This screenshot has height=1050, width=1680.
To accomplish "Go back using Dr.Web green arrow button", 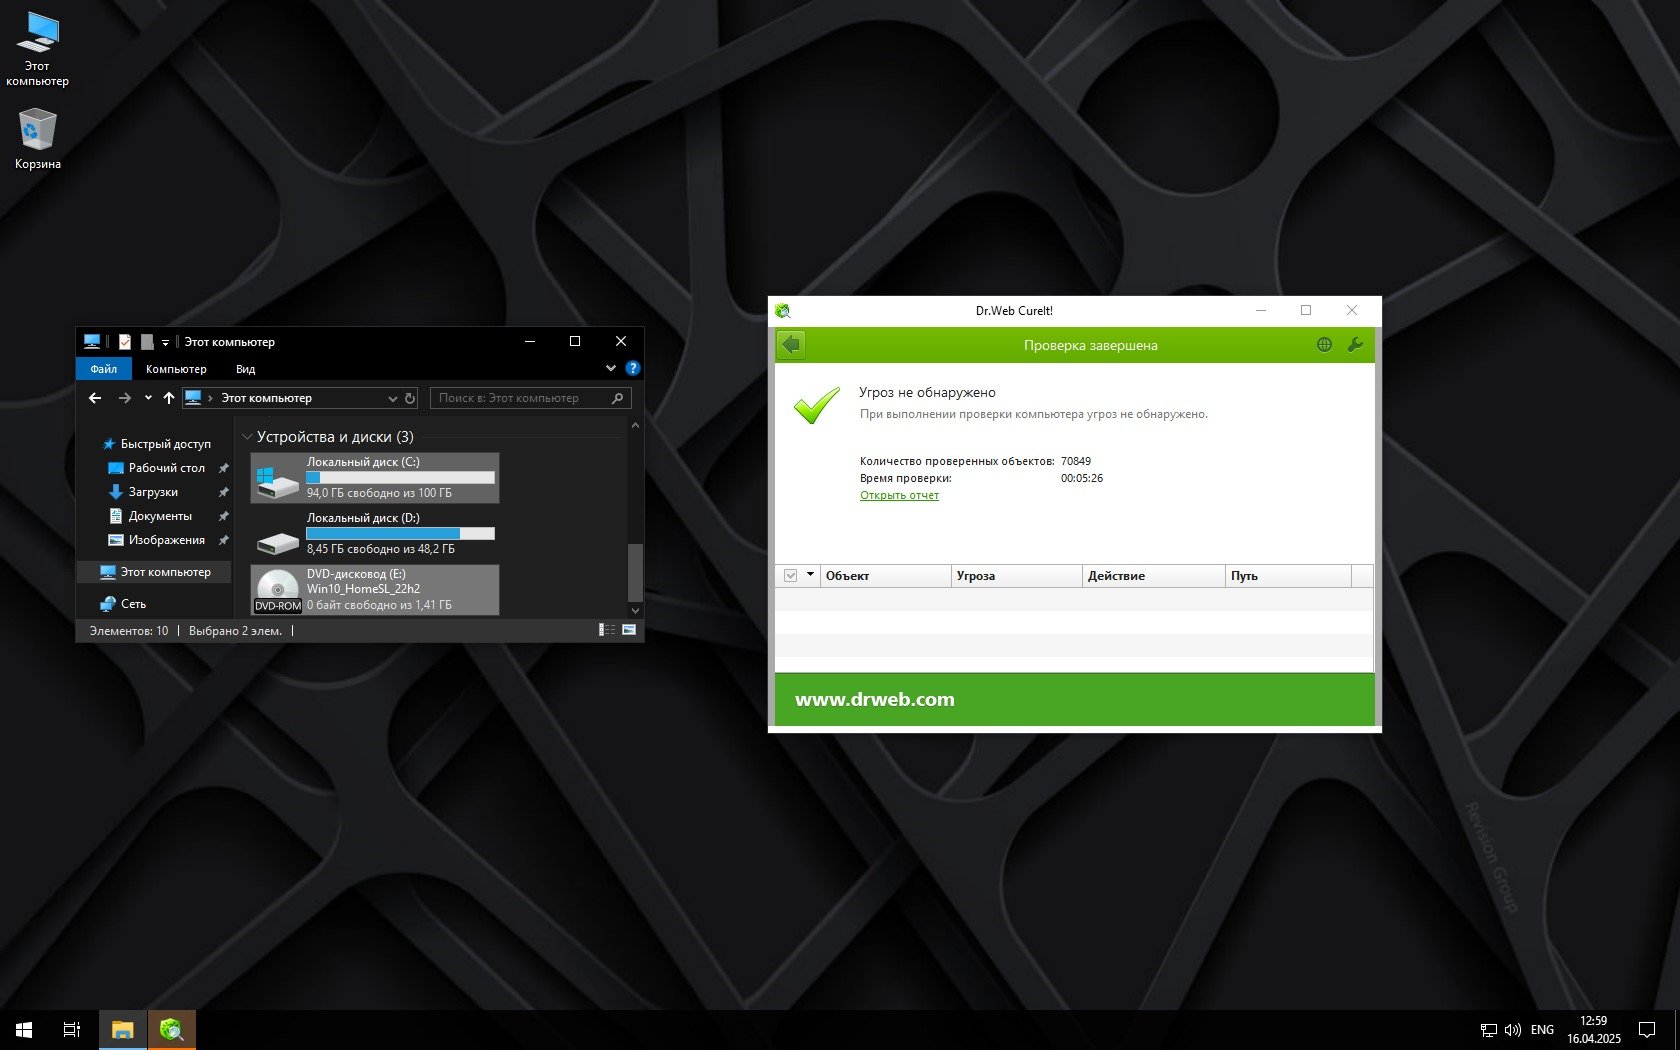I will (x=791, y=345).
